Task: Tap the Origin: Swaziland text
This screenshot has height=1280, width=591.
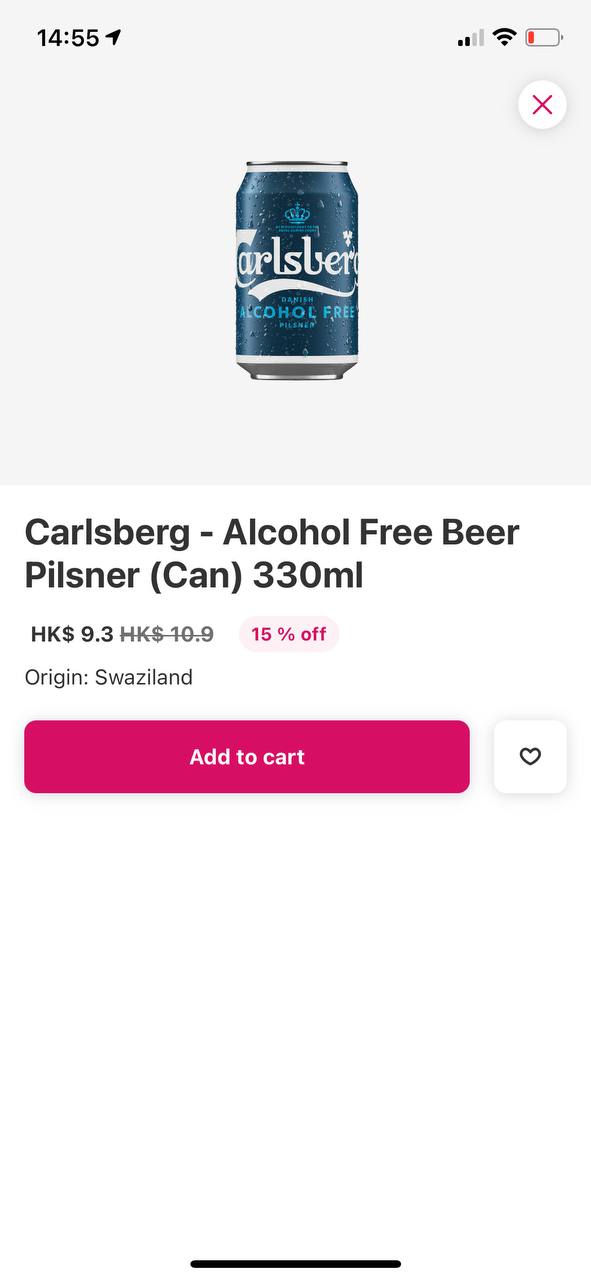Action: [x=109, y=677]
